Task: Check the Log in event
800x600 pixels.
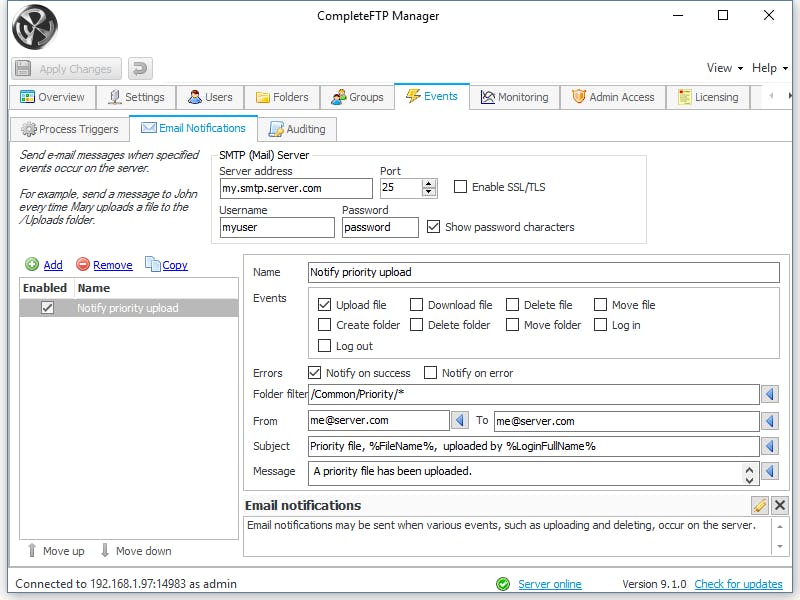Action: coord(601,324)
